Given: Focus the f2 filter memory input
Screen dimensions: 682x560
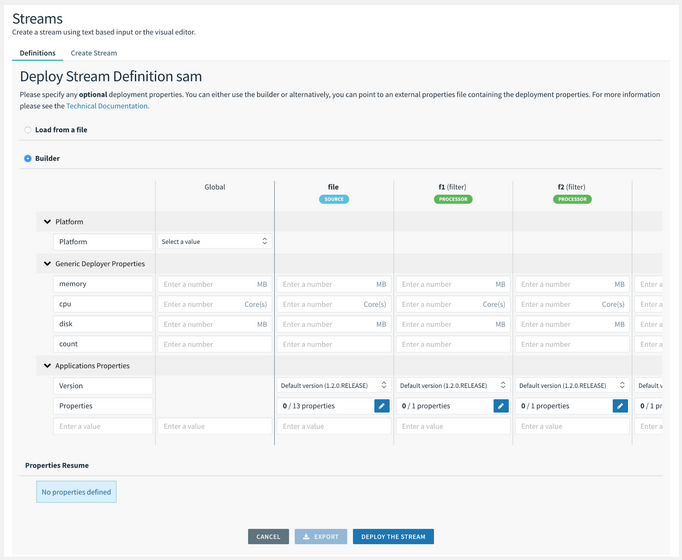Looking at the screenshot, I should [x=572, y=284].
